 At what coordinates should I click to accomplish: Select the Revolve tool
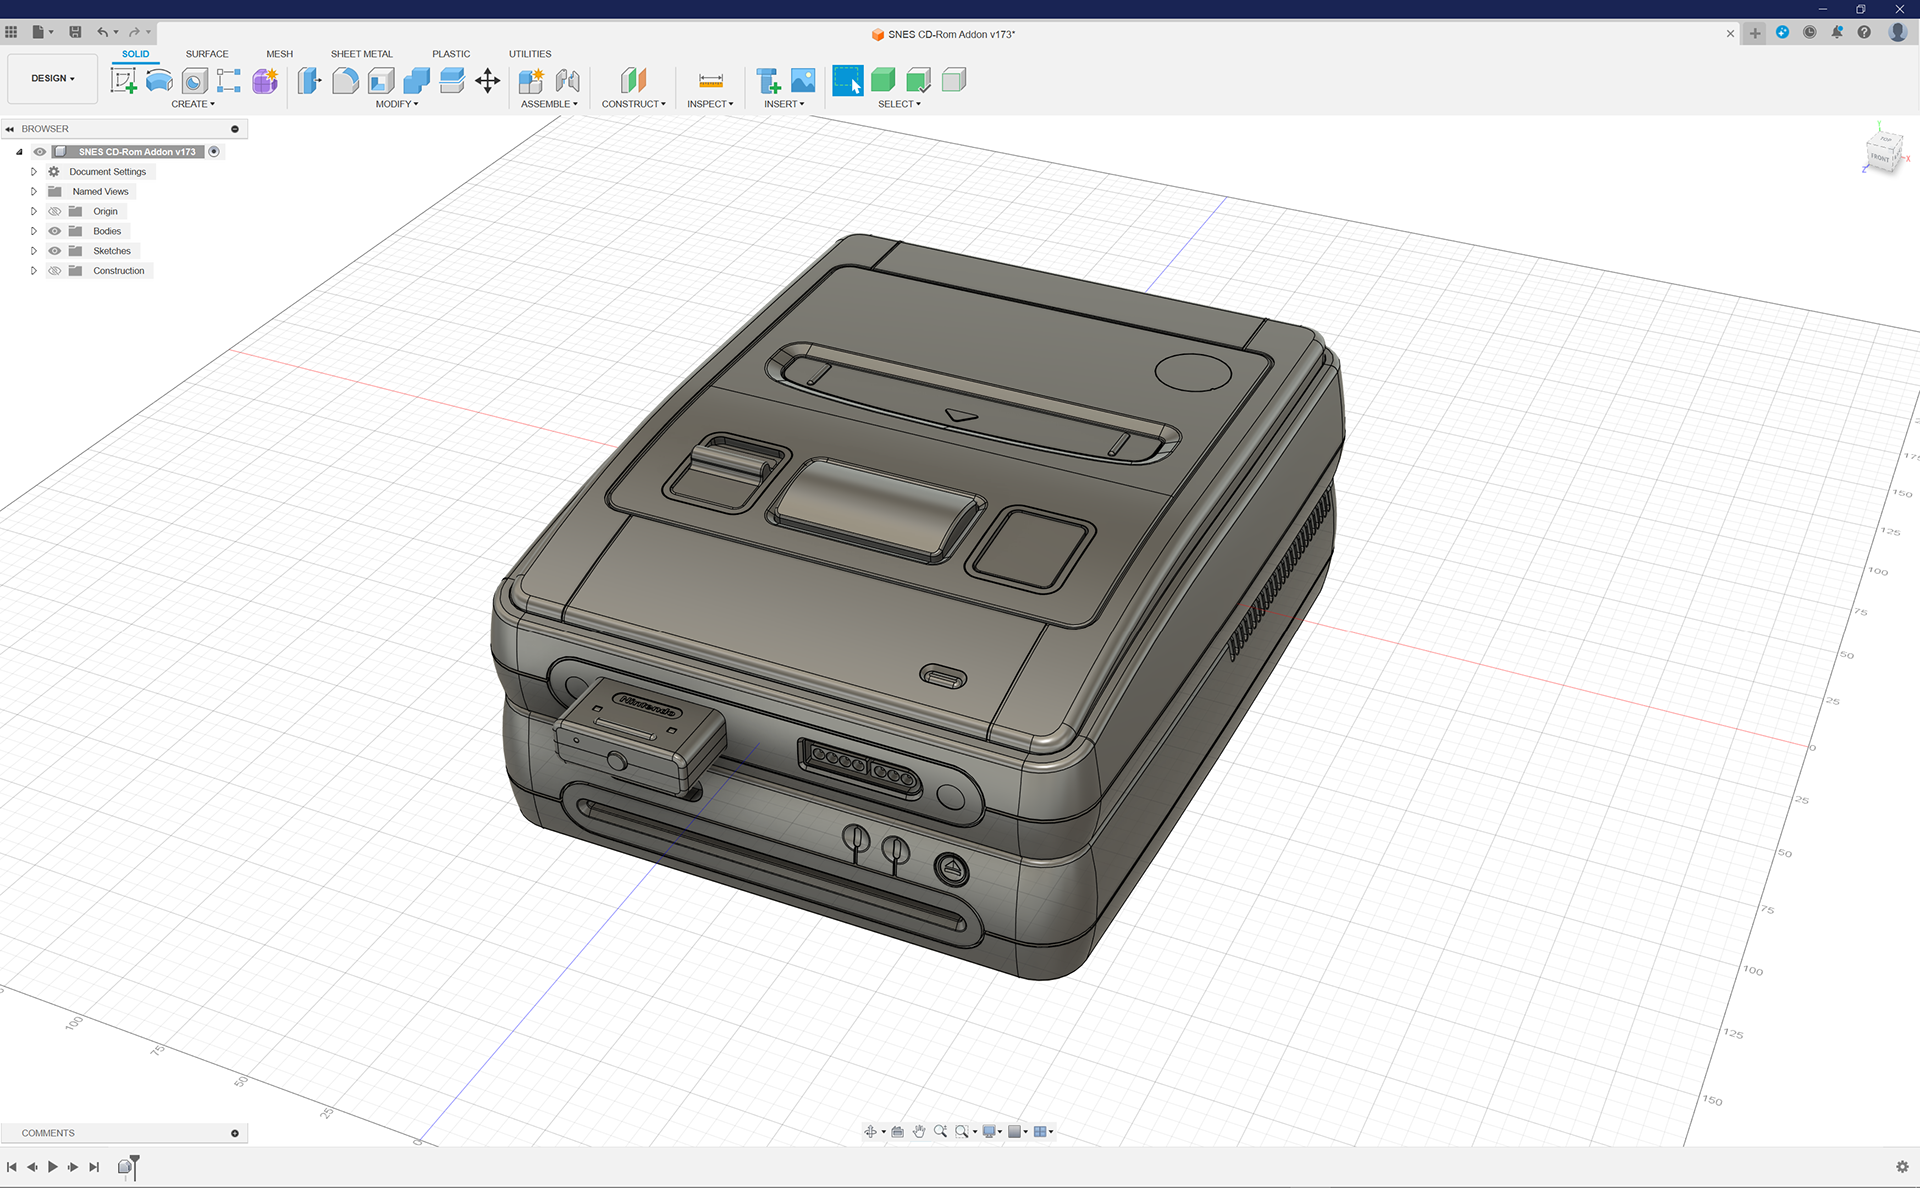click(x=195, y=80)
